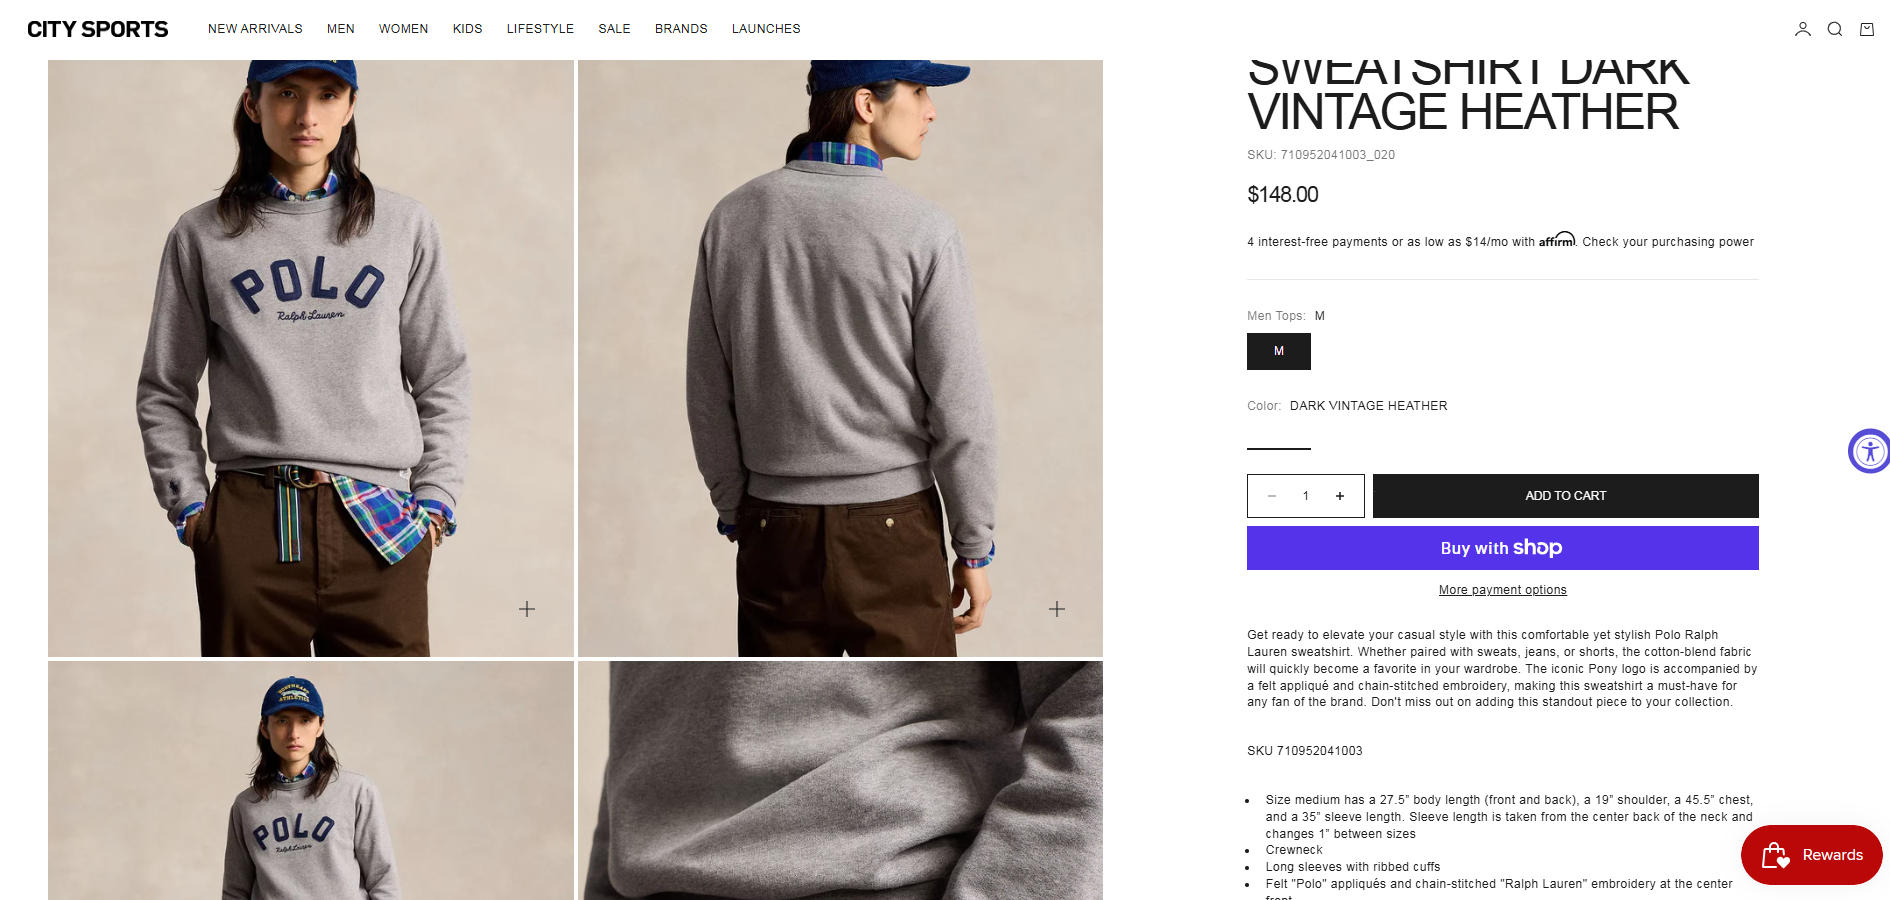This screenshot has width=1890, height=900.
Task: Open the shopping cart icon
Action: (1866, 29)
